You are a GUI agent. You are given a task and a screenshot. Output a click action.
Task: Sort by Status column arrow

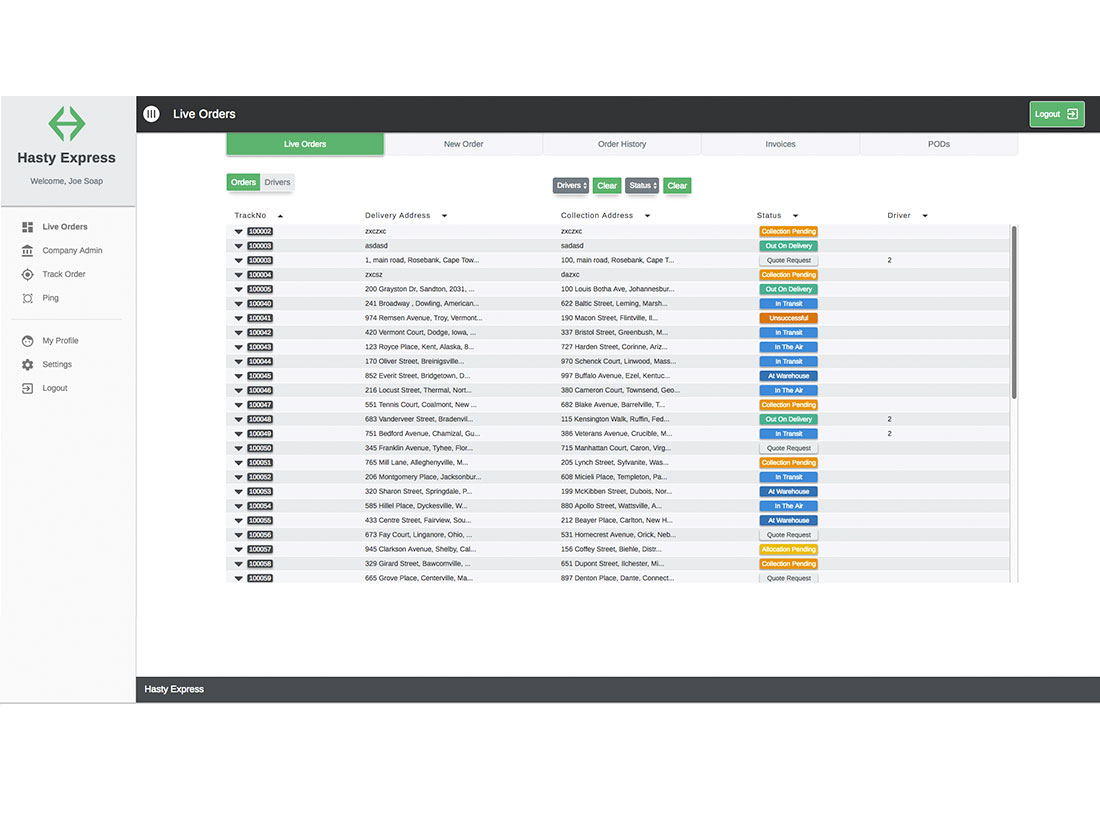795,216
